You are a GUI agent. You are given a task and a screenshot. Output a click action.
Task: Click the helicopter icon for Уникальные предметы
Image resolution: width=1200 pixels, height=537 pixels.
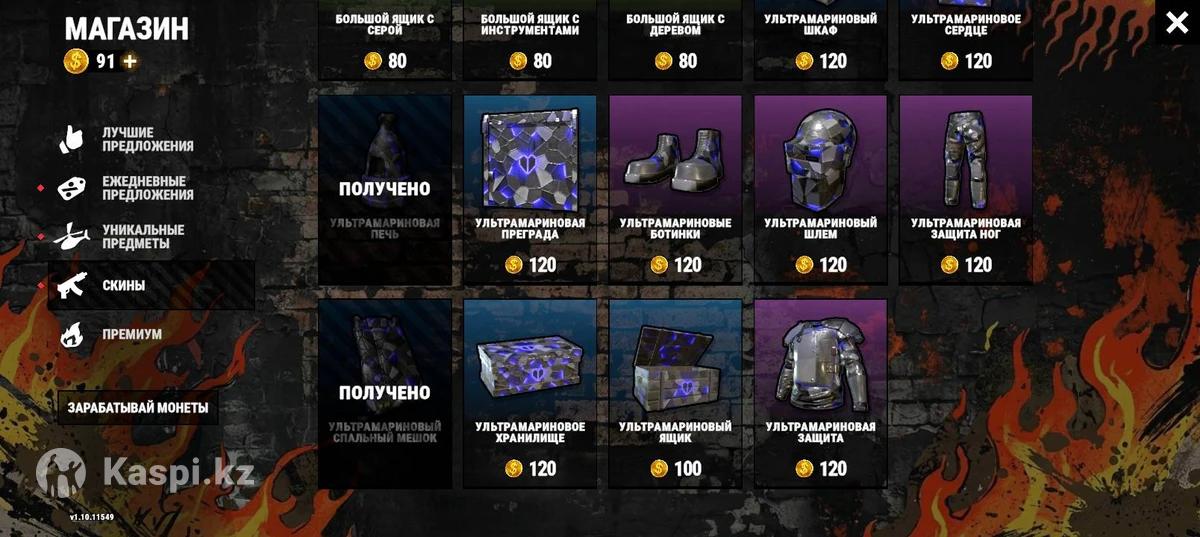coord(73,237)
